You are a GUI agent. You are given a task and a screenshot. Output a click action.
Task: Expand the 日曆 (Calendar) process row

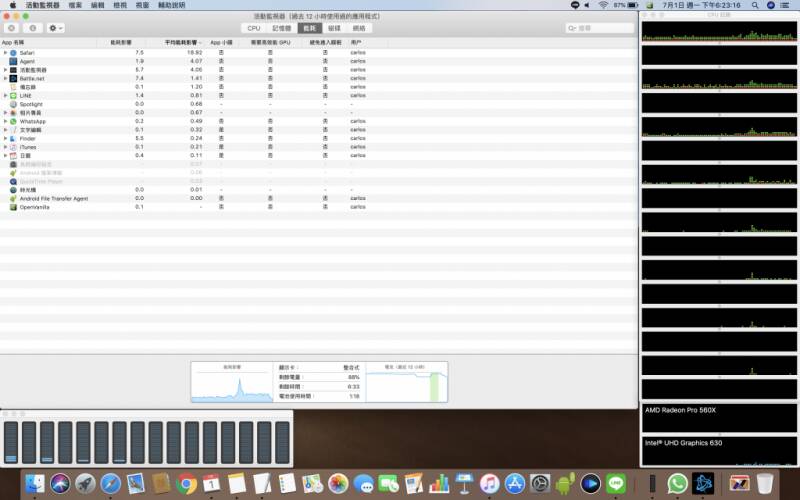coord(5,156)
